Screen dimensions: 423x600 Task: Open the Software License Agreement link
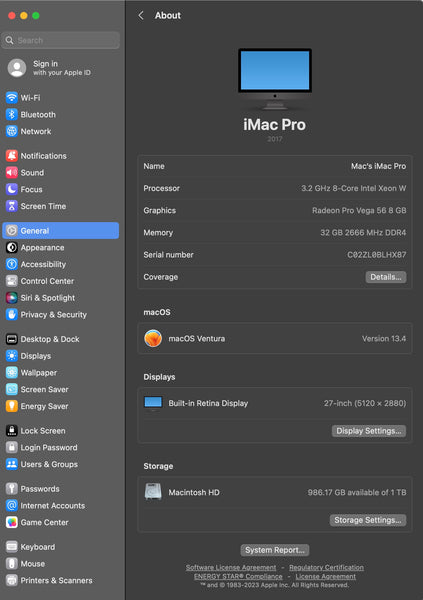tap(231, 567)
